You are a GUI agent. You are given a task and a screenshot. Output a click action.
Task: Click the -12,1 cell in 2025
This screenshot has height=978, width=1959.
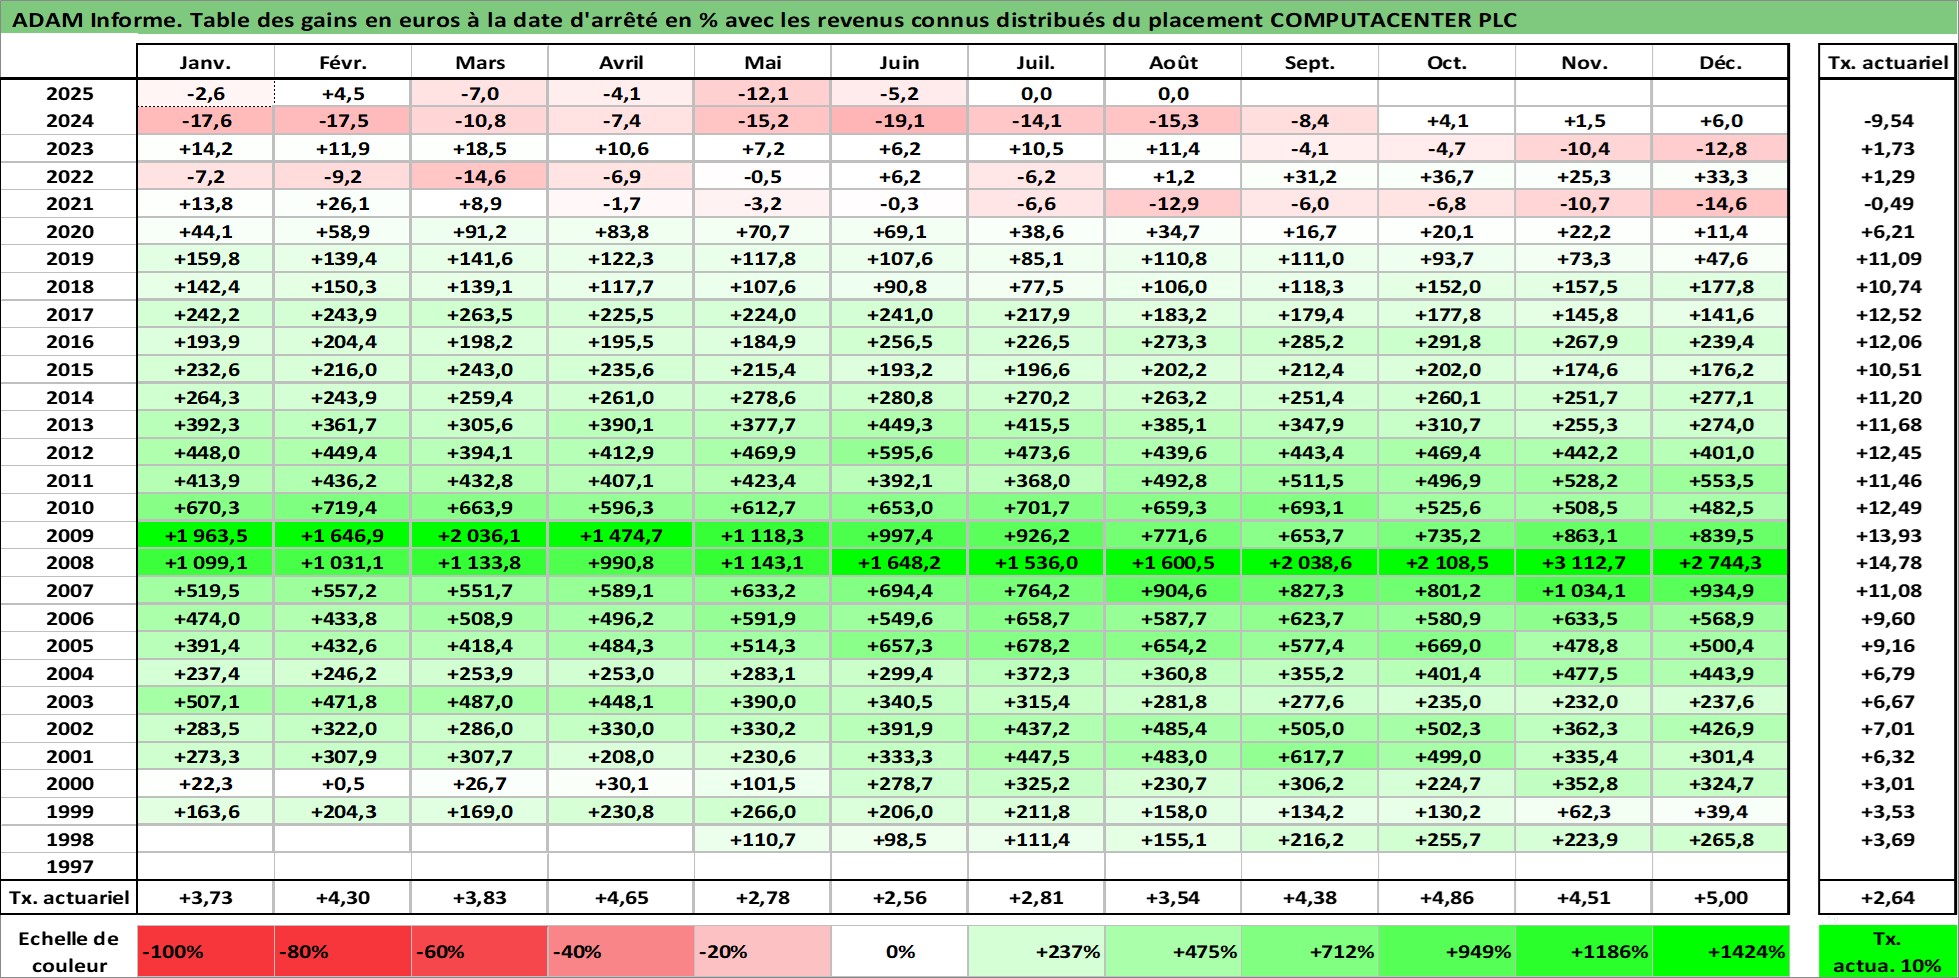click(763, 94)
